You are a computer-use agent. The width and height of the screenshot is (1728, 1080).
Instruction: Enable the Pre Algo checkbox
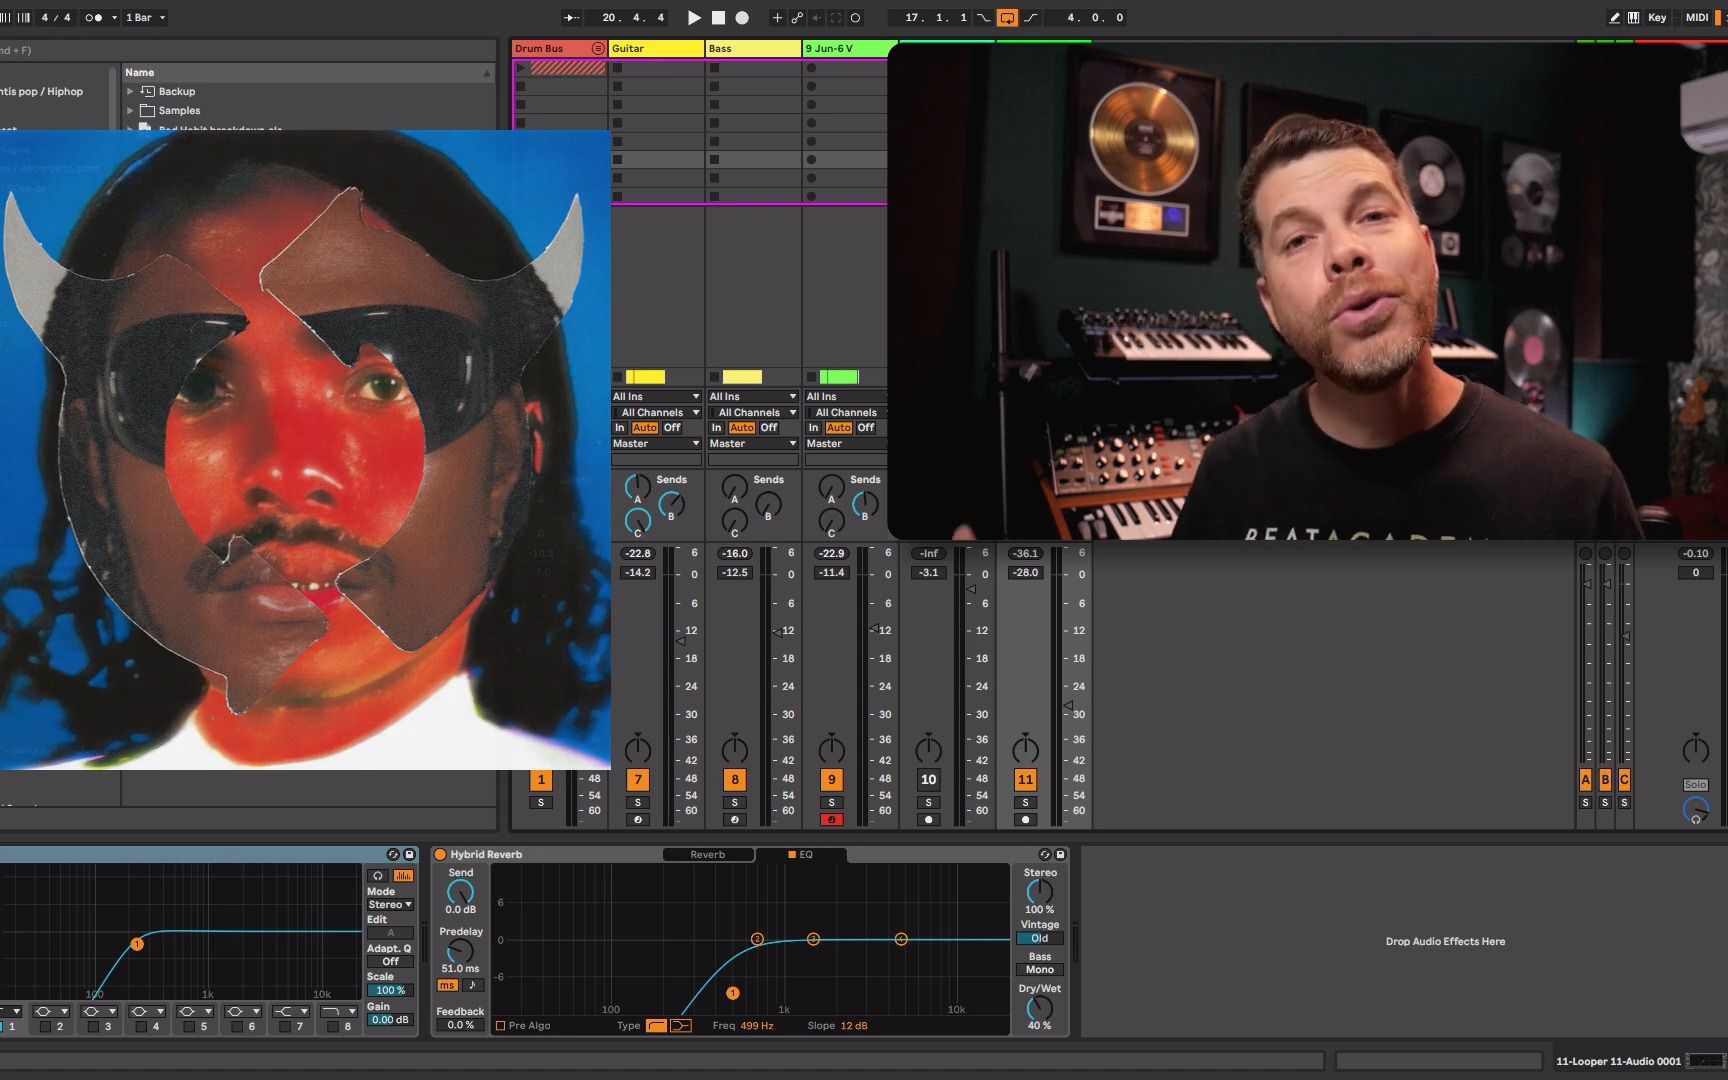pyautogui.click(x=501, y=1025)
